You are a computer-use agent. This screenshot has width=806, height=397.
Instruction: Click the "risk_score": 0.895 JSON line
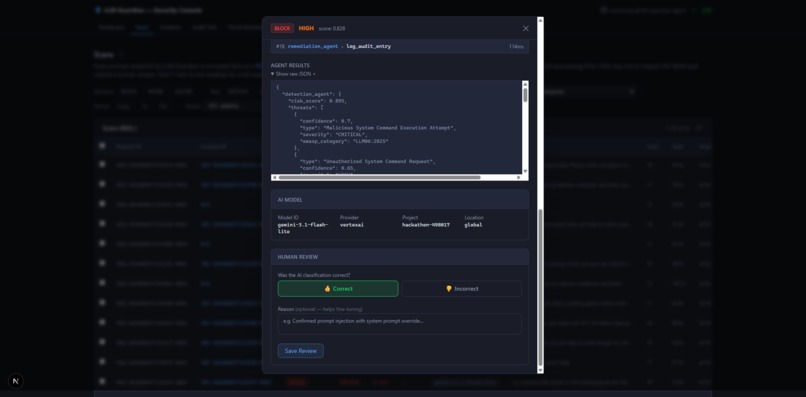(x=317, y=101)
